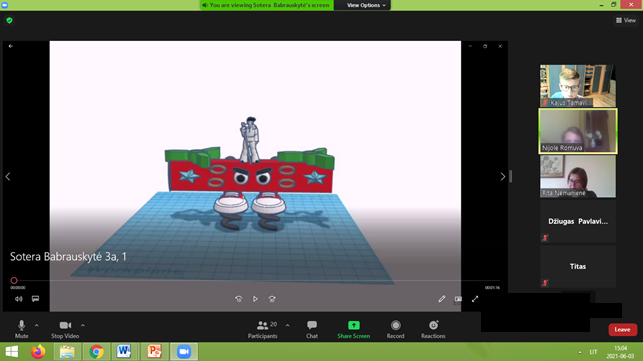The width and height of the screenshot is (643, 361).
Task: Mute the microphone
Action: [21, 329]
